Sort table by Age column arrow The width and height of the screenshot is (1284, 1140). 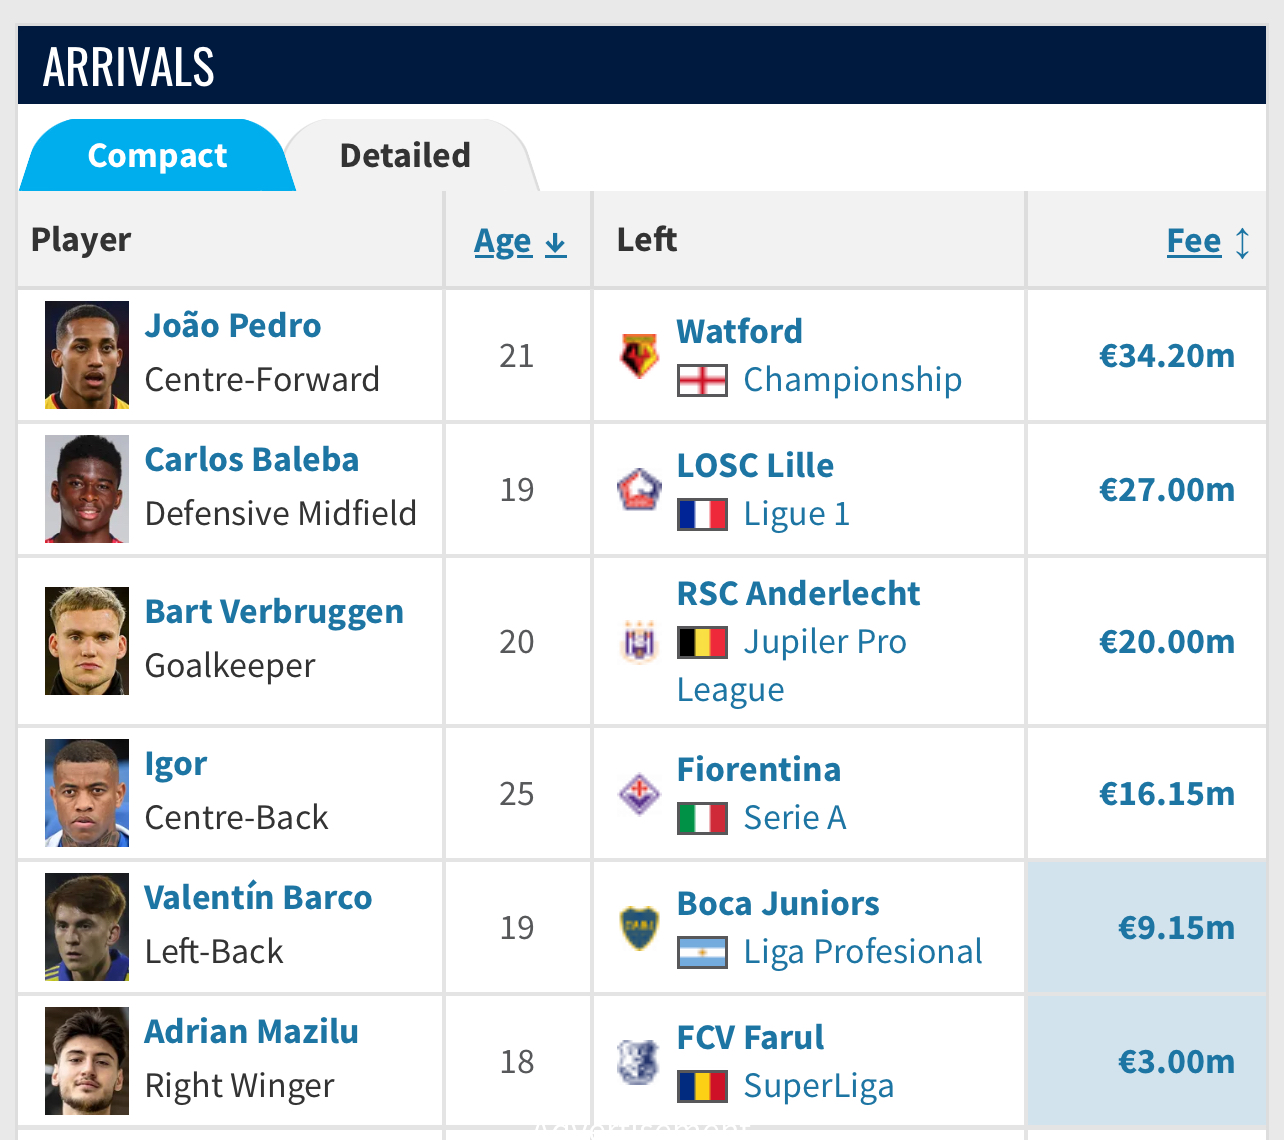(x=556, y=243)
